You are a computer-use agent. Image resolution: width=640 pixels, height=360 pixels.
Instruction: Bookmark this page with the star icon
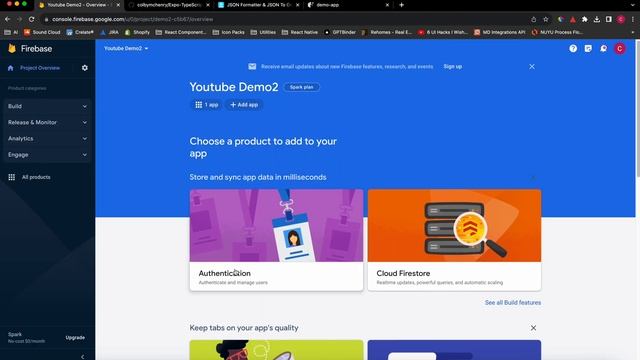tap(546, 19)
